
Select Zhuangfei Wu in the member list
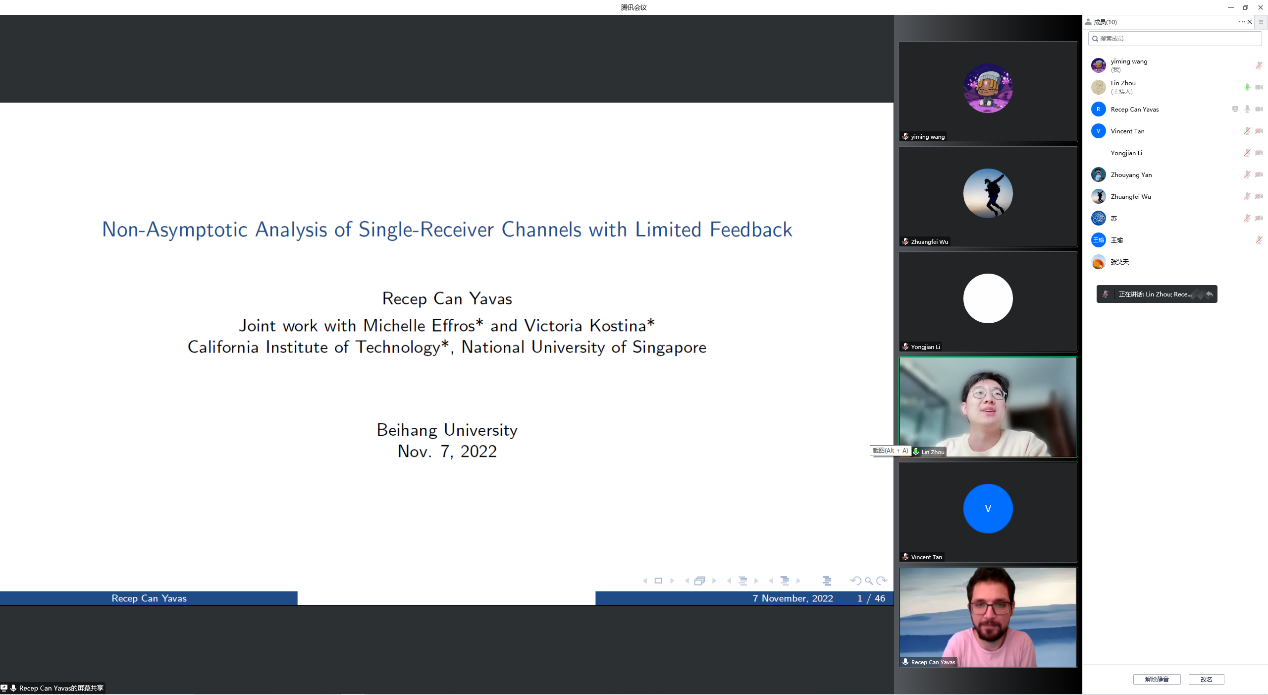pos(1130,197)
